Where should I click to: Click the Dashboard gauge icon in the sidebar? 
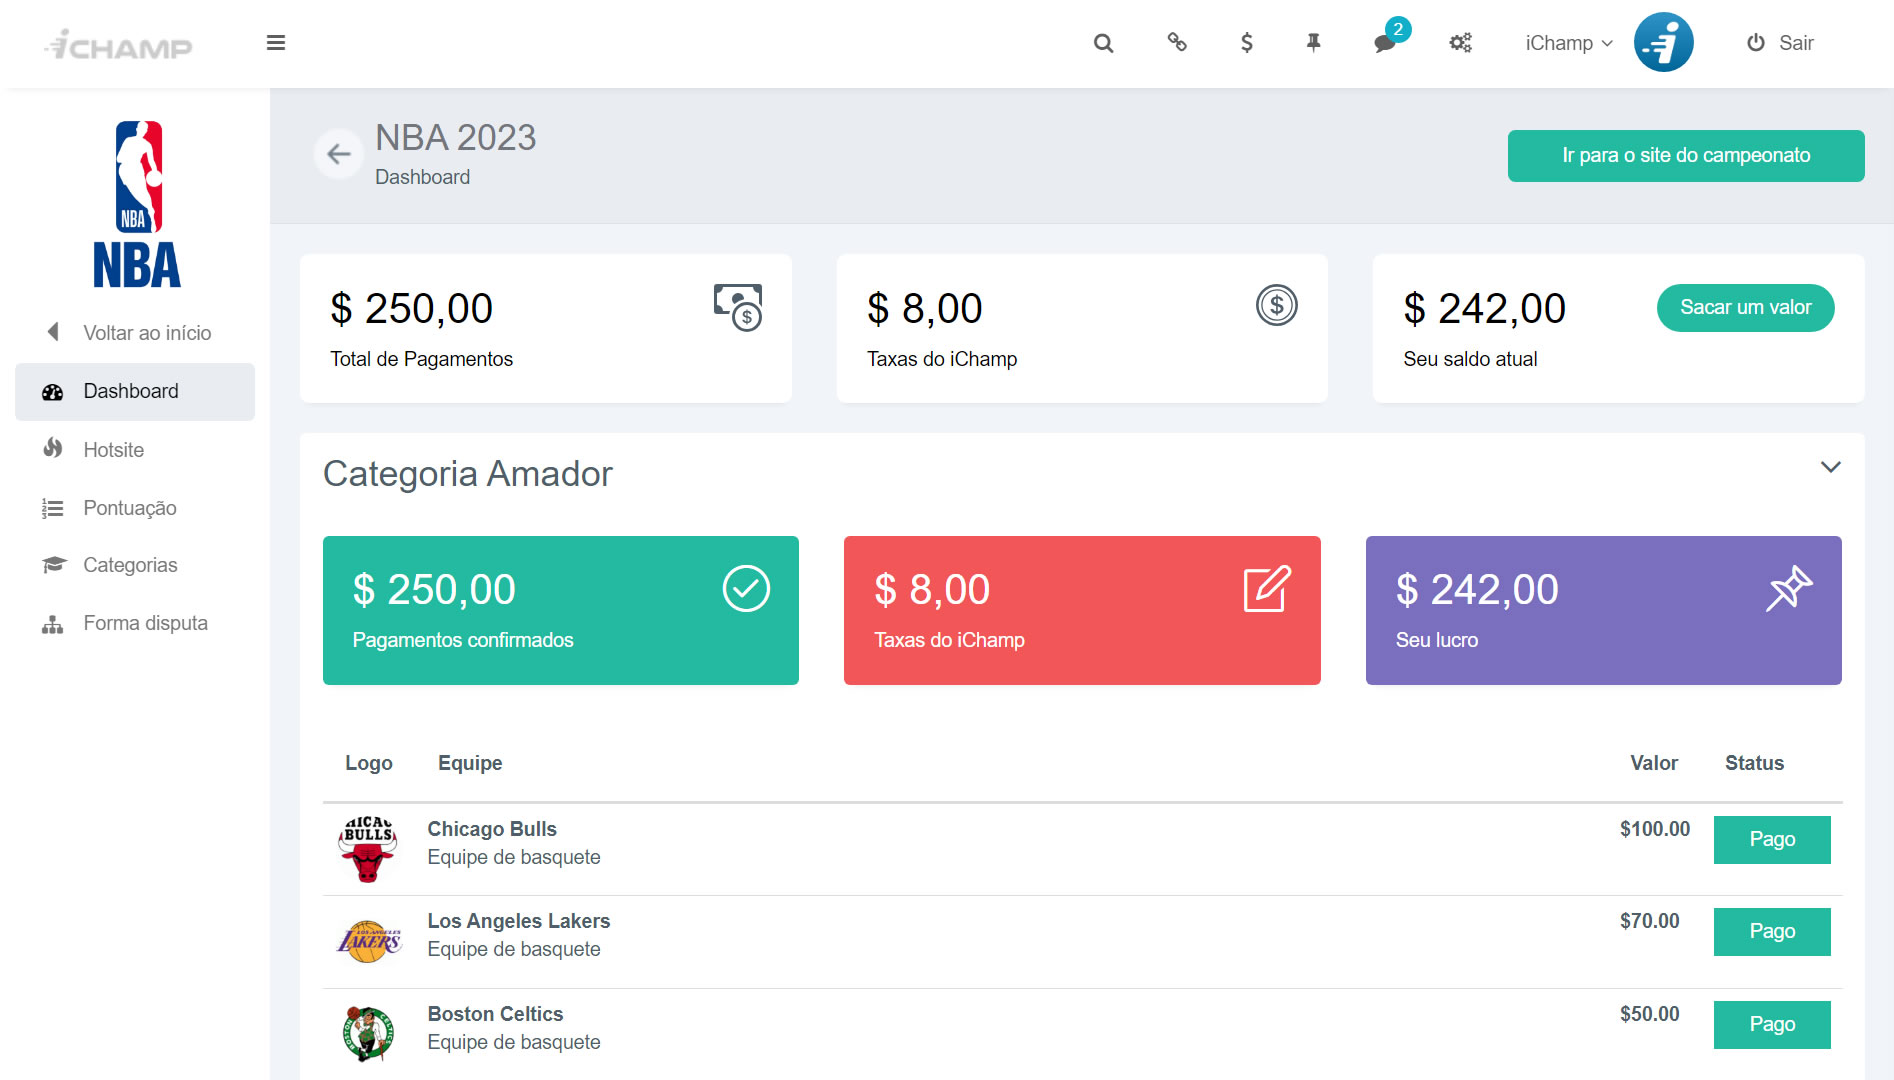click(52, 392)
